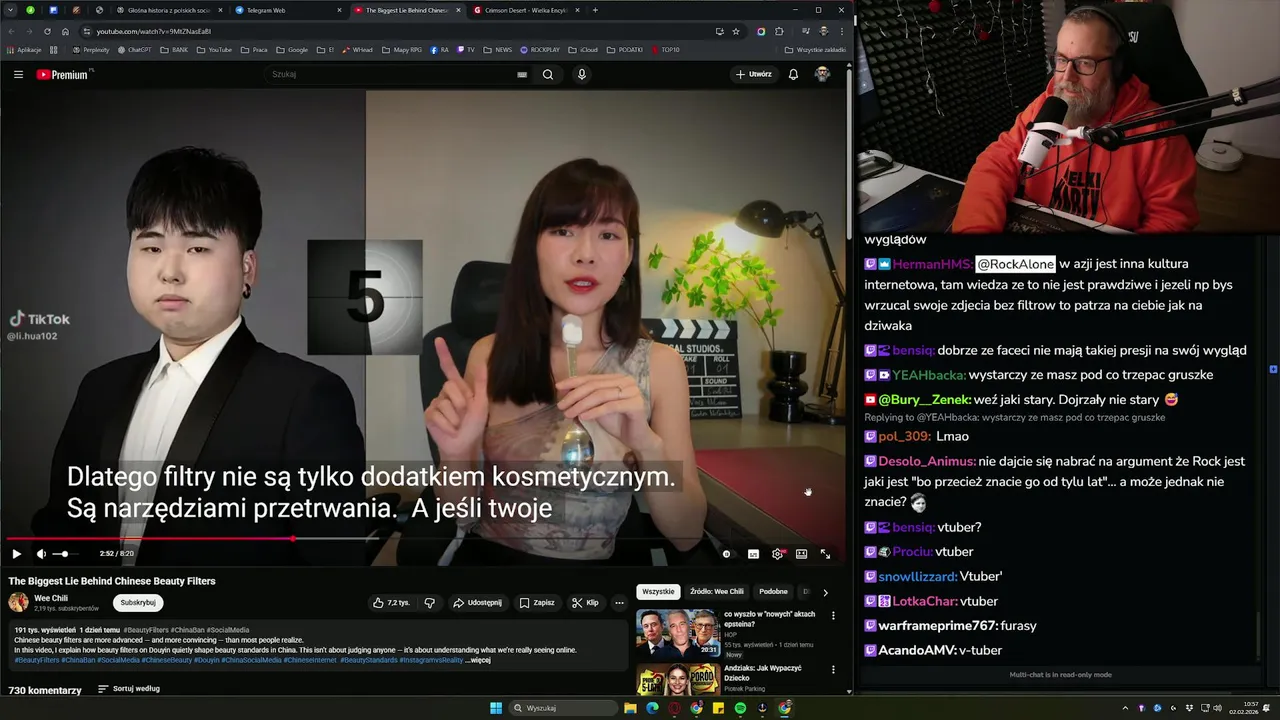Subscribe with the Subskrybuj button
This screenshot has height=720, width=1280.
pos(138,603)
